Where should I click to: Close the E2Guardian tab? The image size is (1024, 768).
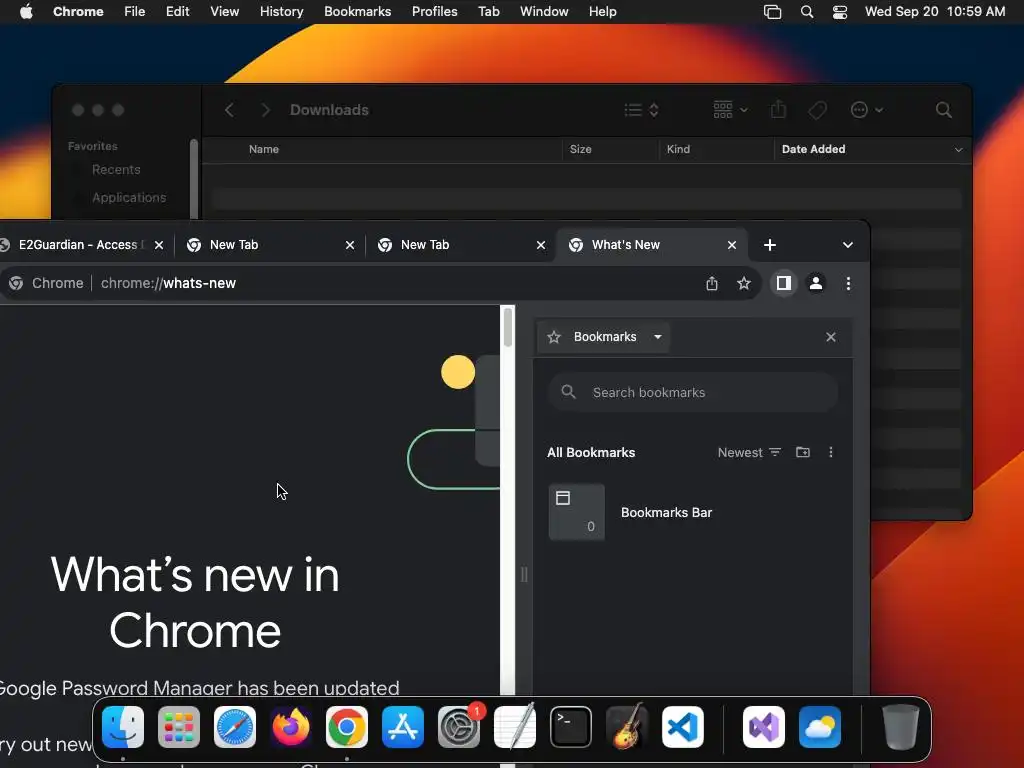(159, 245)
